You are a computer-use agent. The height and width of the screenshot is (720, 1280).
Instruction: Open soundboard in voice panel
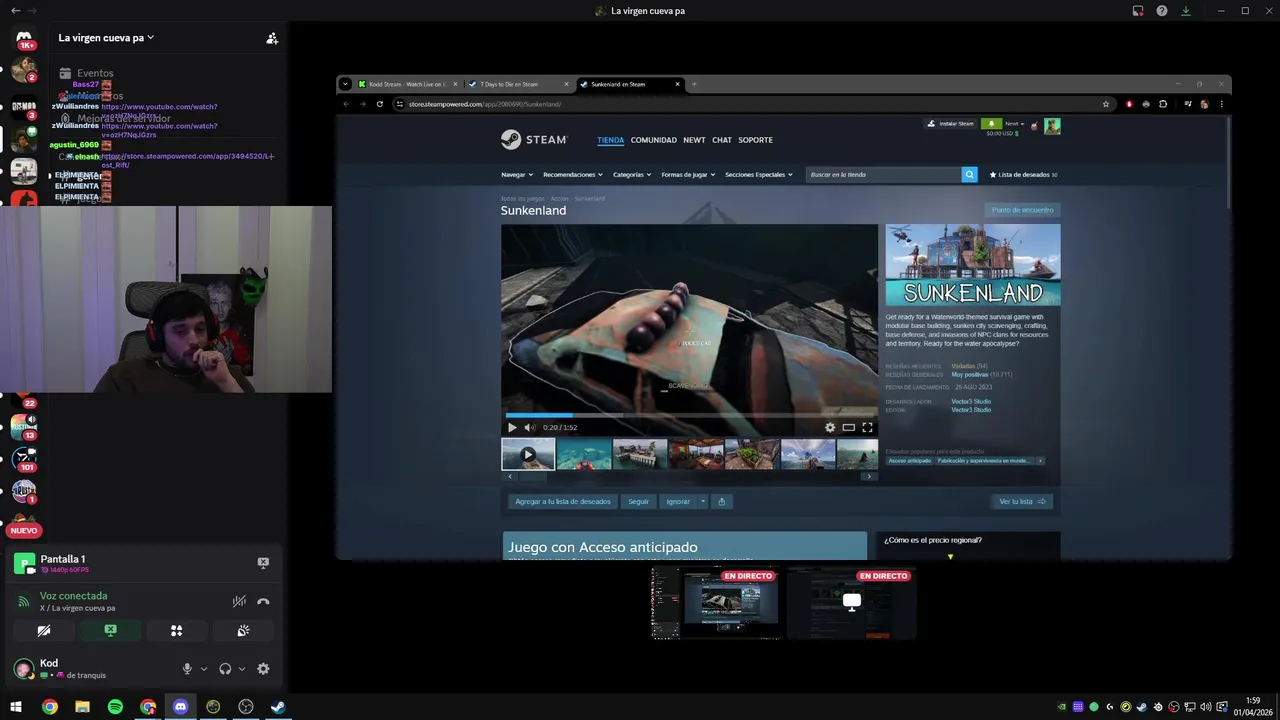tap(242, 630)
